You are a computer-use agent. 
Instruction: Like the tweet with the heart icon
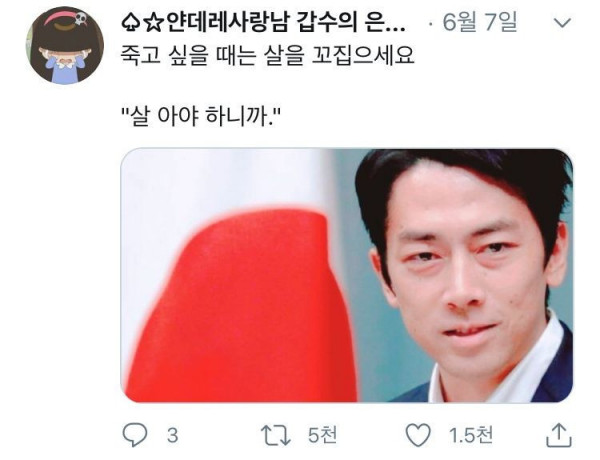[418, 436]
